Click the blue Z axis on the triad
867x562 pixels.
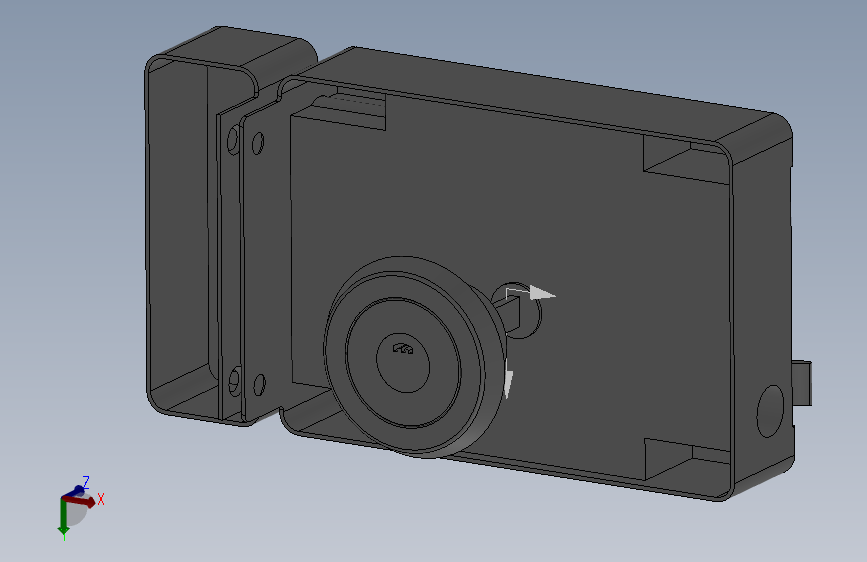pos(76,491)
